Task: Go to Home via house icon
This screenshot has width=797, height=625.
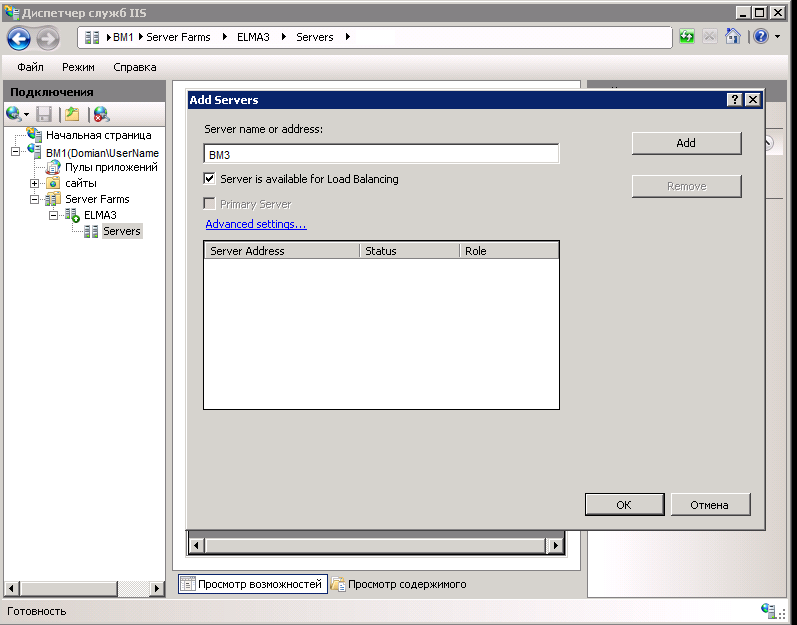Action: coord(732,37)
